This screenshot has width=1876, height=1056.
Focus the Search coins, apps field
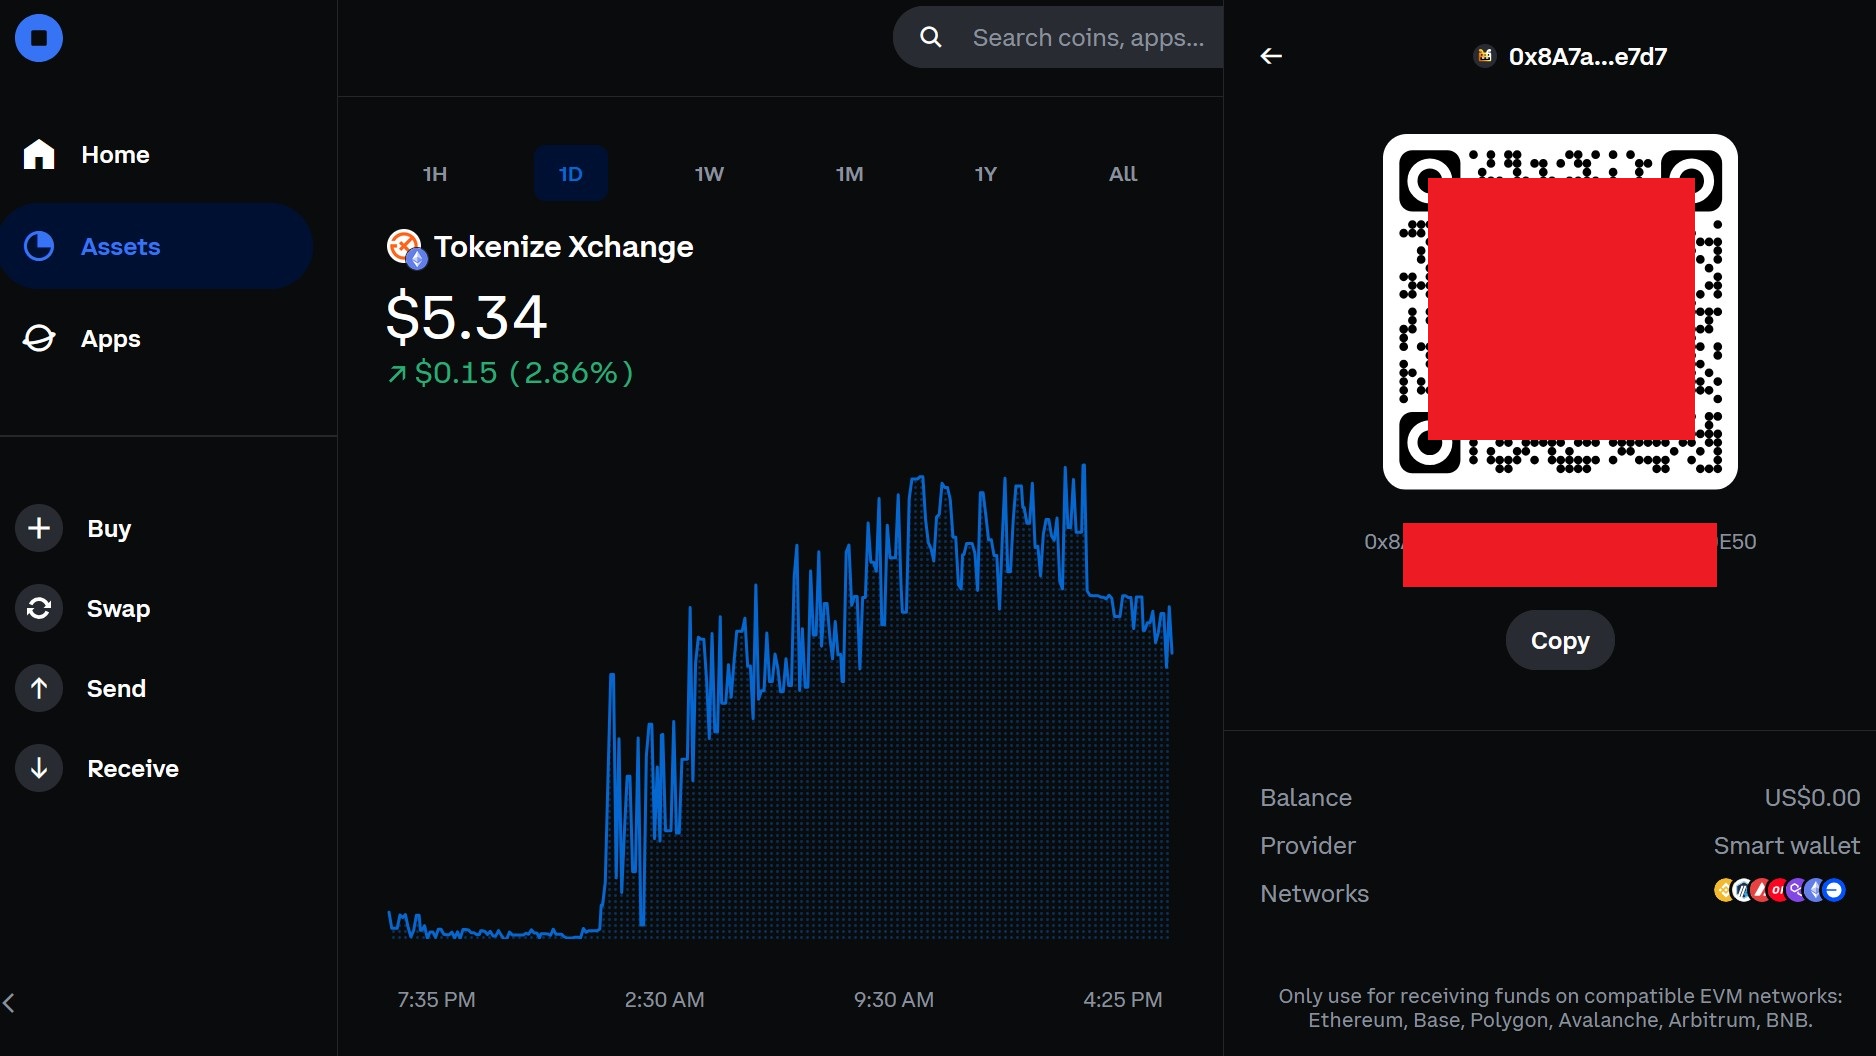1058,37
